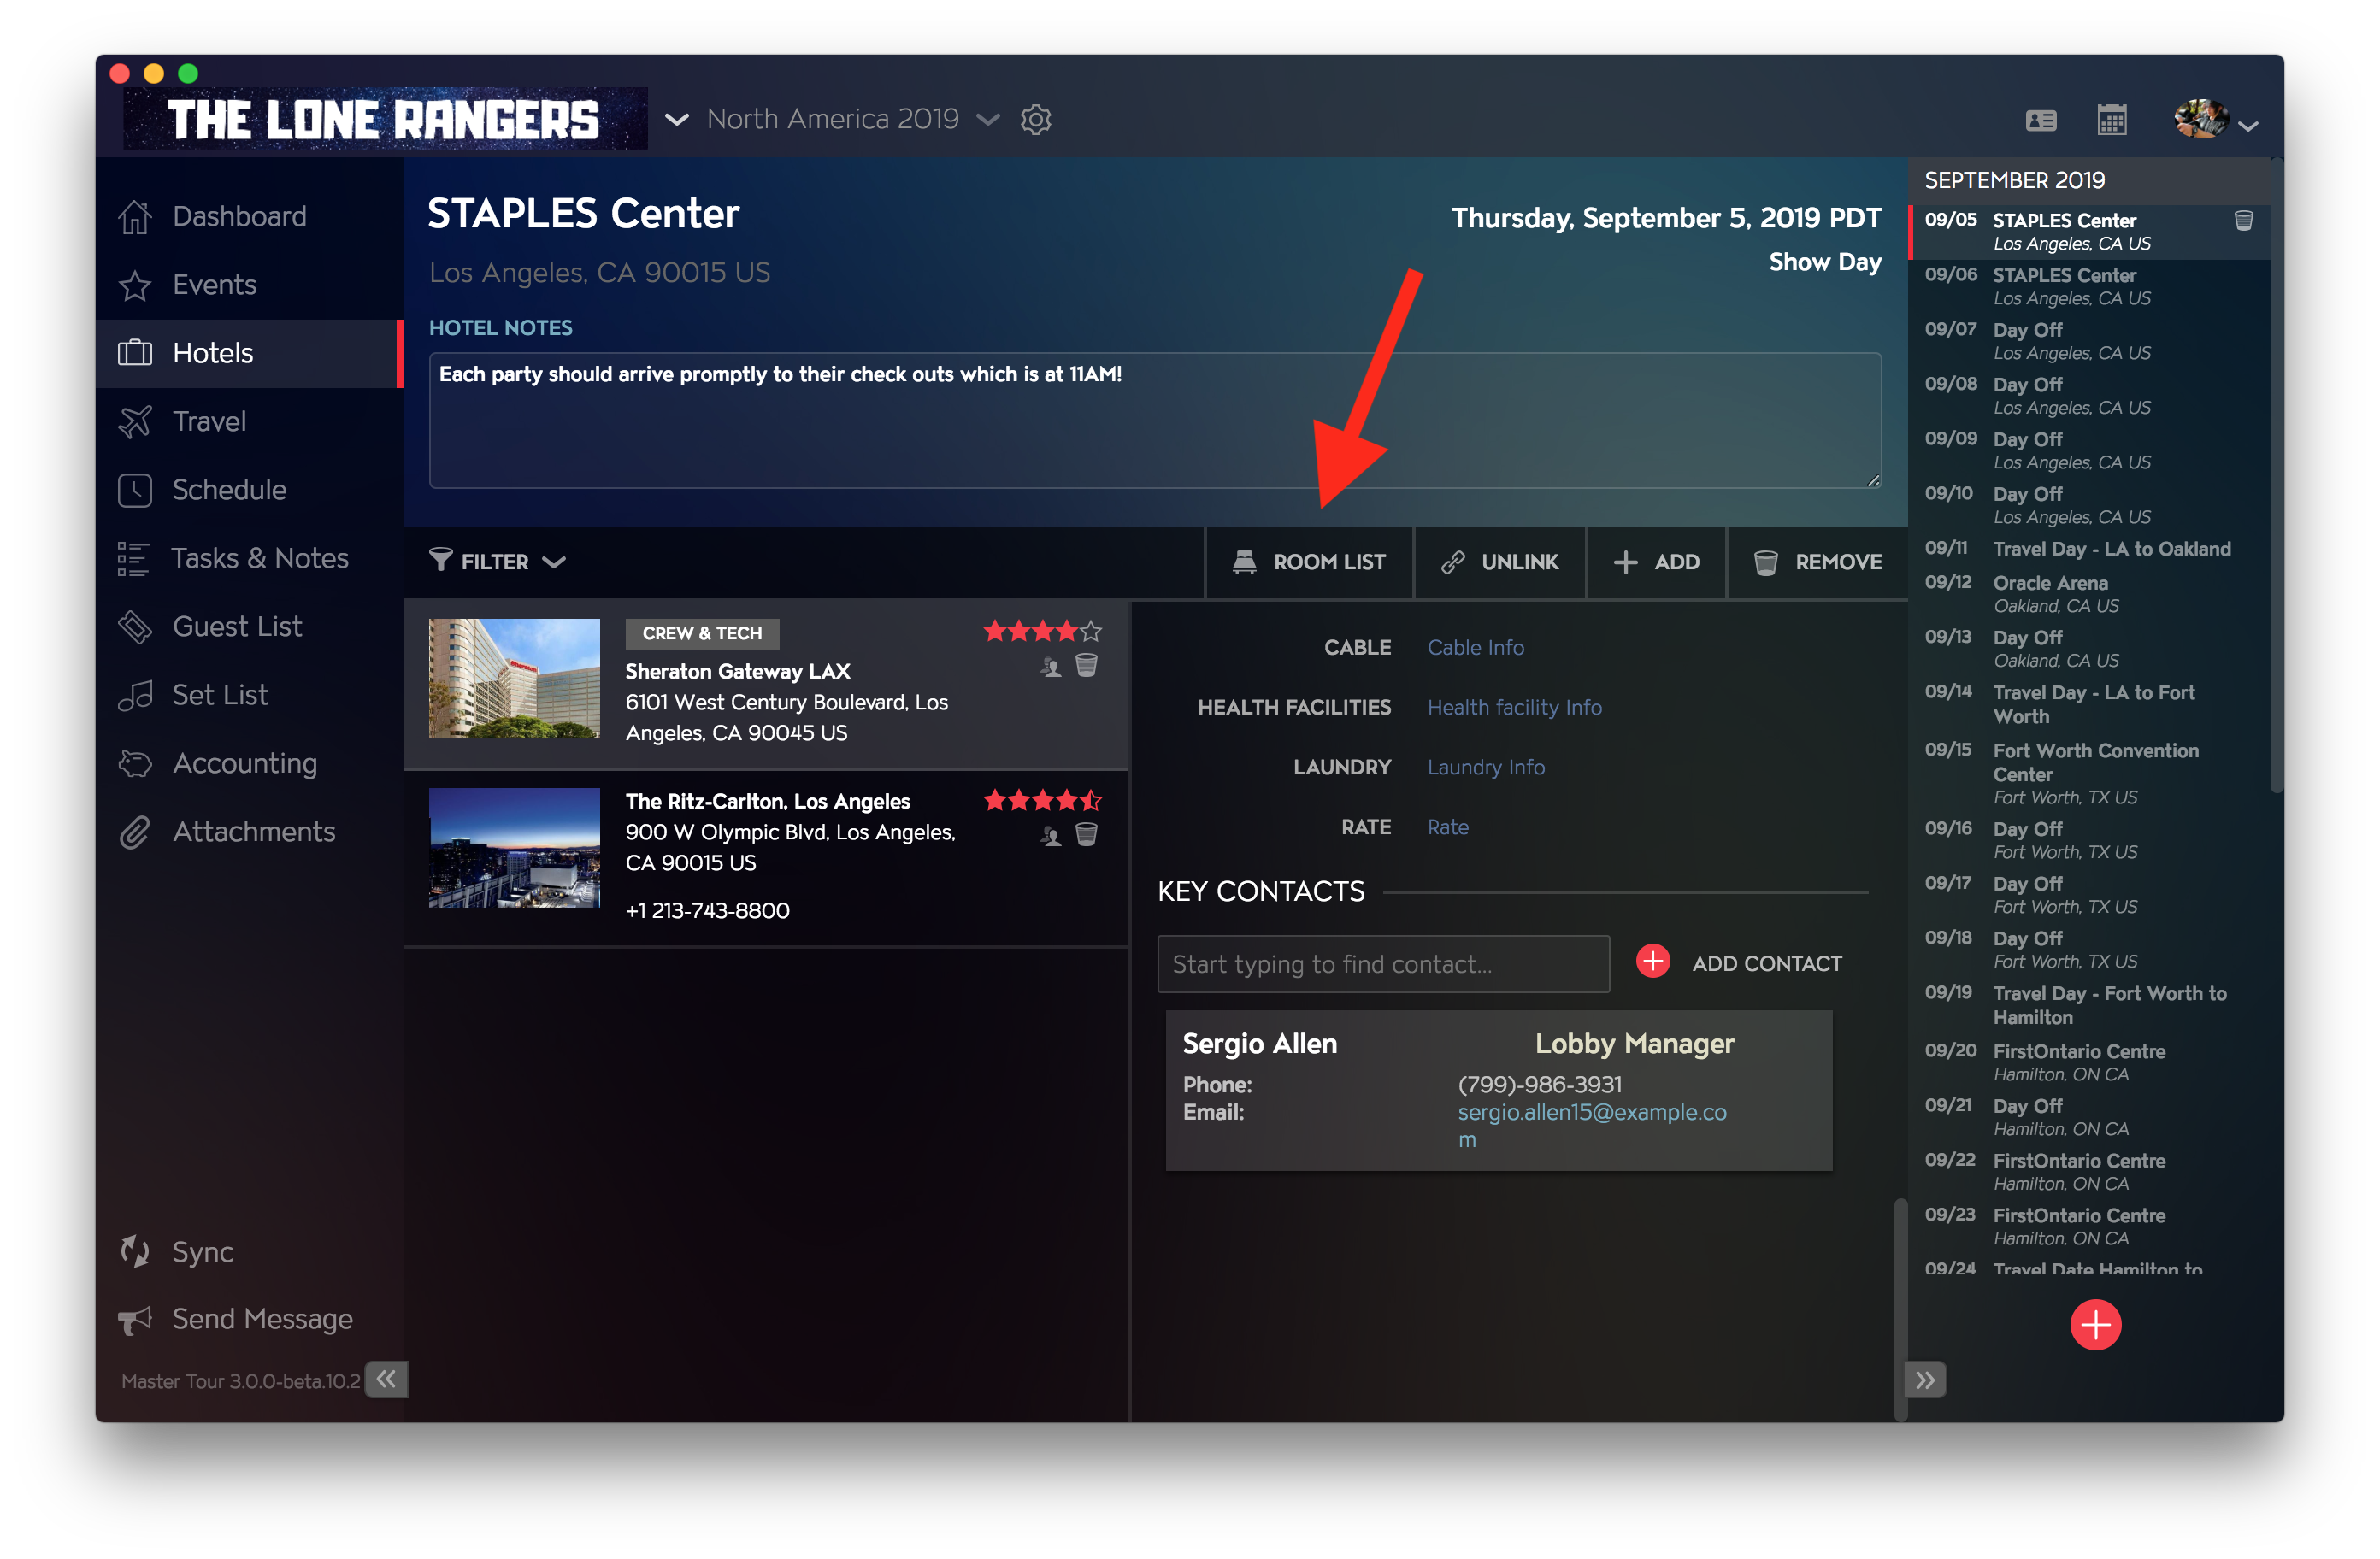The height and width of the screenshot is (1559, 2380).
Task: Click Ritz-Carlton phone +1 213-743-8800
Action: (707, 910)
